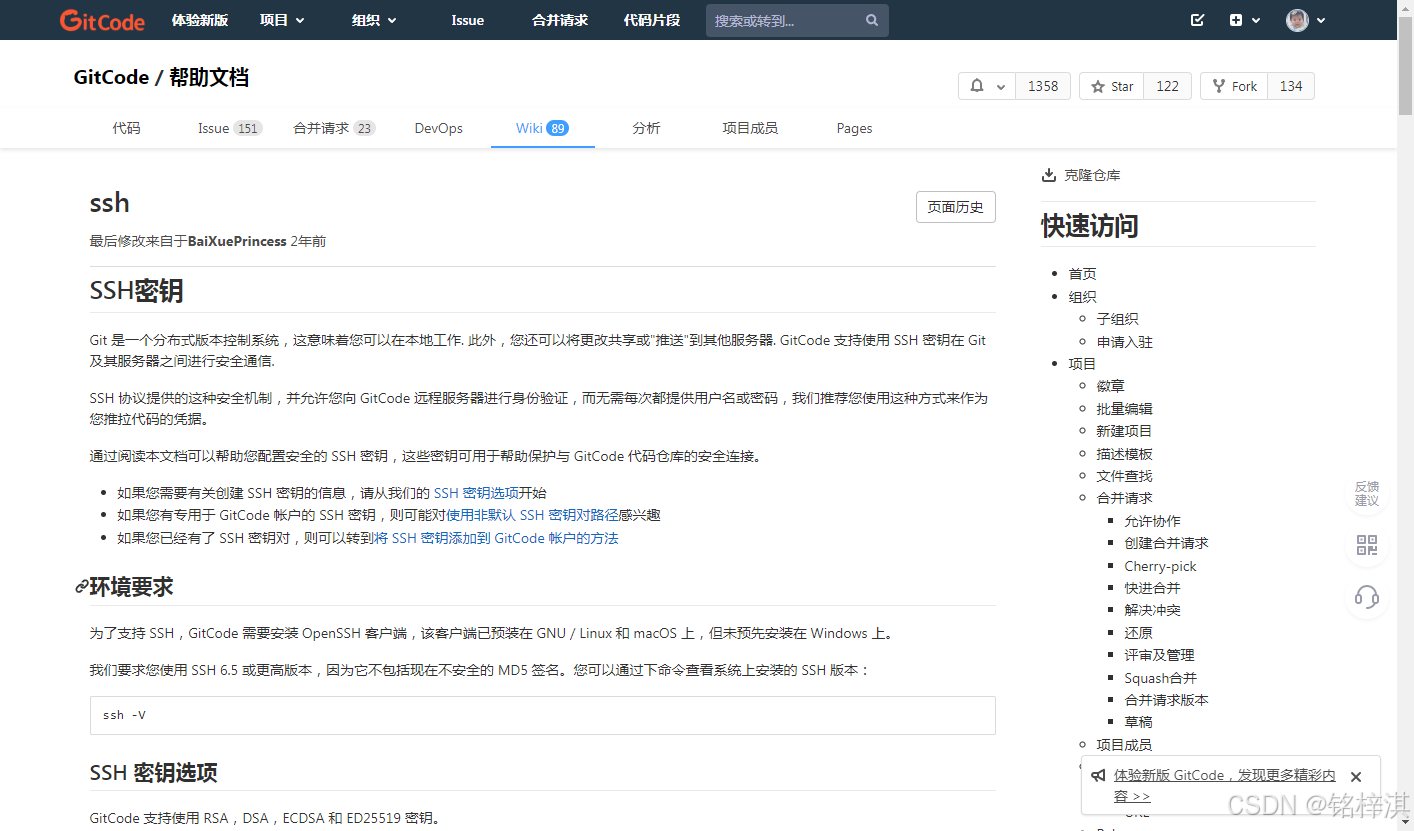The image size is (1414, 831).
Task: Click the megaphone icon in promo popup
Action: click(x=1098, y=776)
